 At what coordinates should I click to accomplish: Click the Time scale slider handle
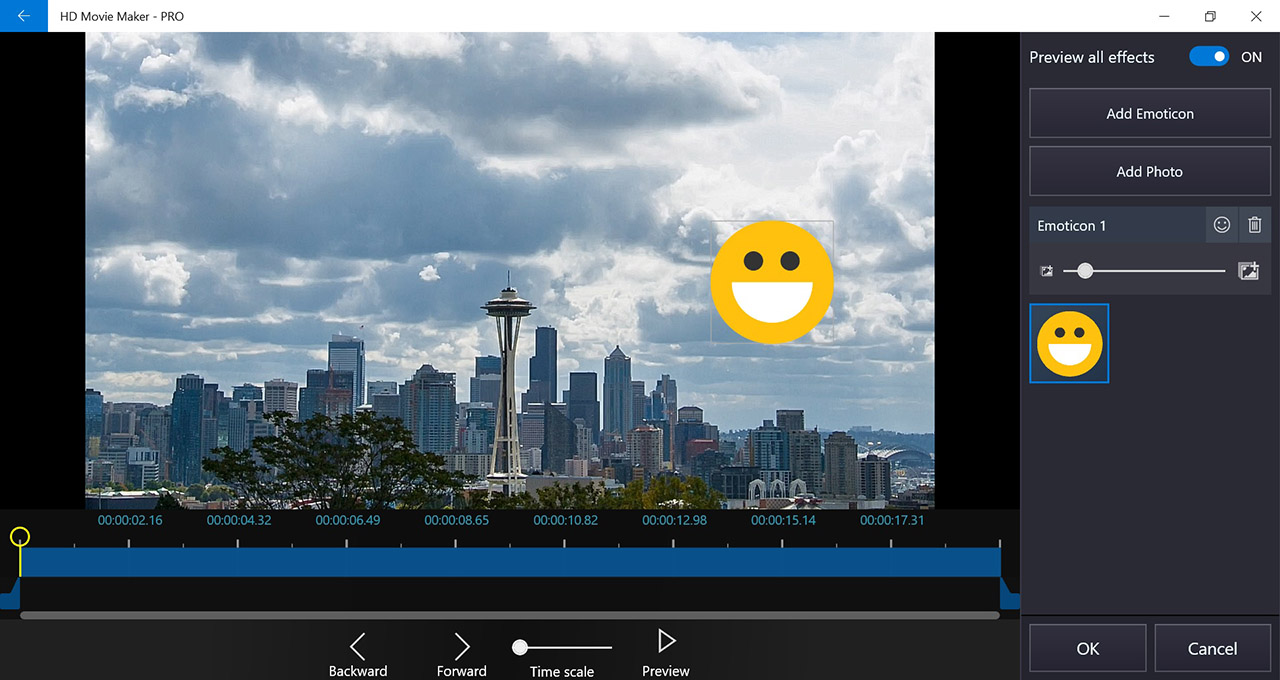click(520, 648)
